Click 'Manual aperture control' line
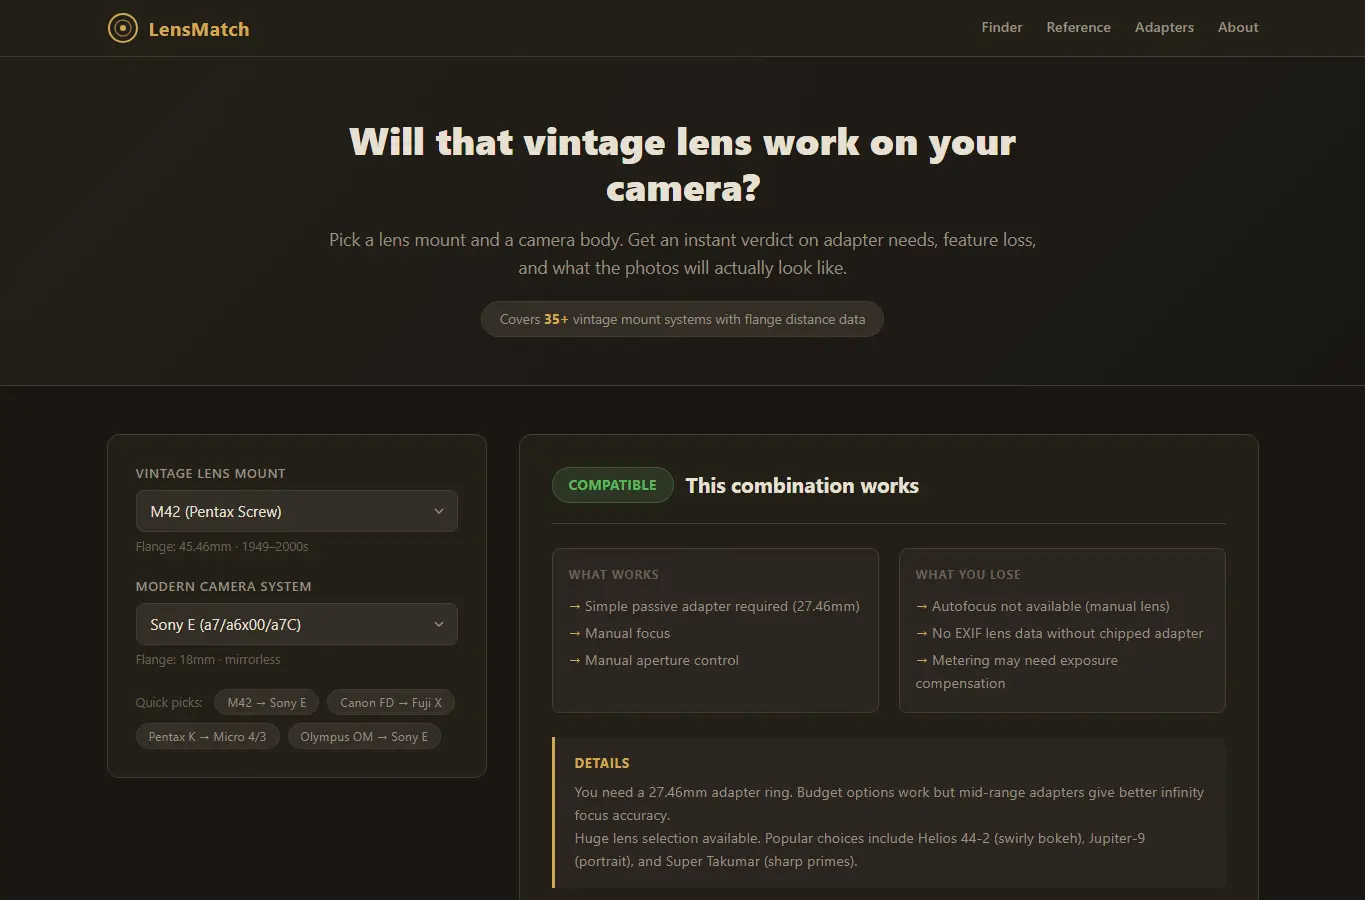1365x900 pixels. point(654,660)
